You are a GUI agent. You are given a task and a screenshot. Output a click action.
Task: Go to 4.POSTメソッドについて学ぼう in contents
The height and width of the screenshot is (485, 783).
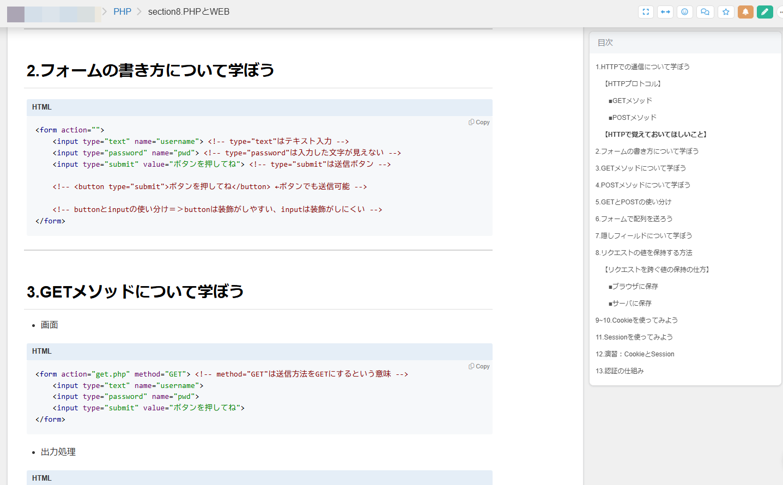(x=643, y=185)
